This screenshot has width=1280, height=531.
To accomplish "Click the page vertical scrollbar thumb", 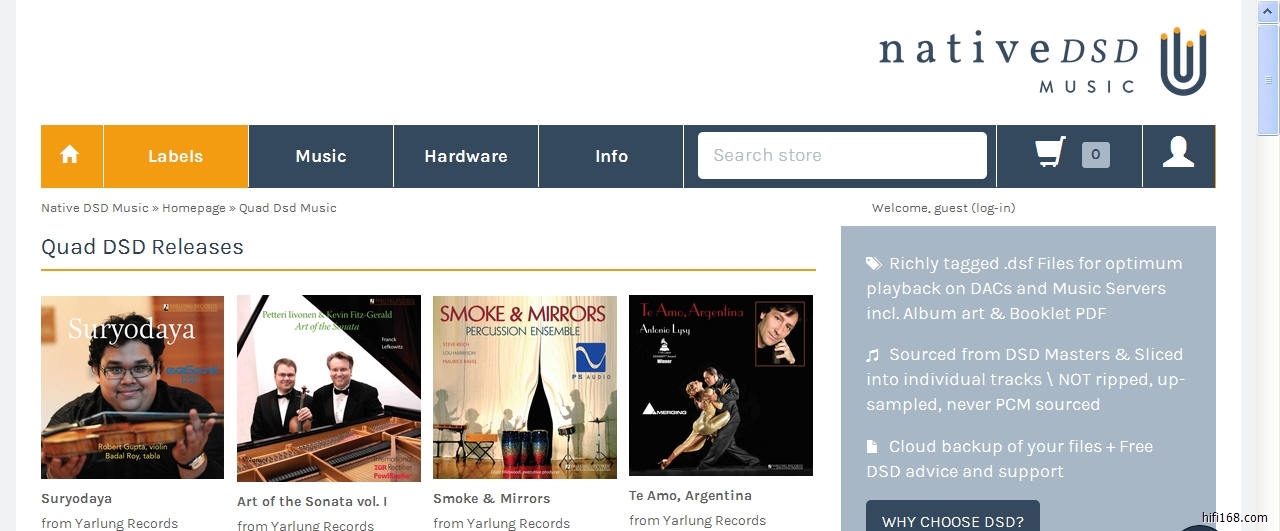I will (1269, 83).
